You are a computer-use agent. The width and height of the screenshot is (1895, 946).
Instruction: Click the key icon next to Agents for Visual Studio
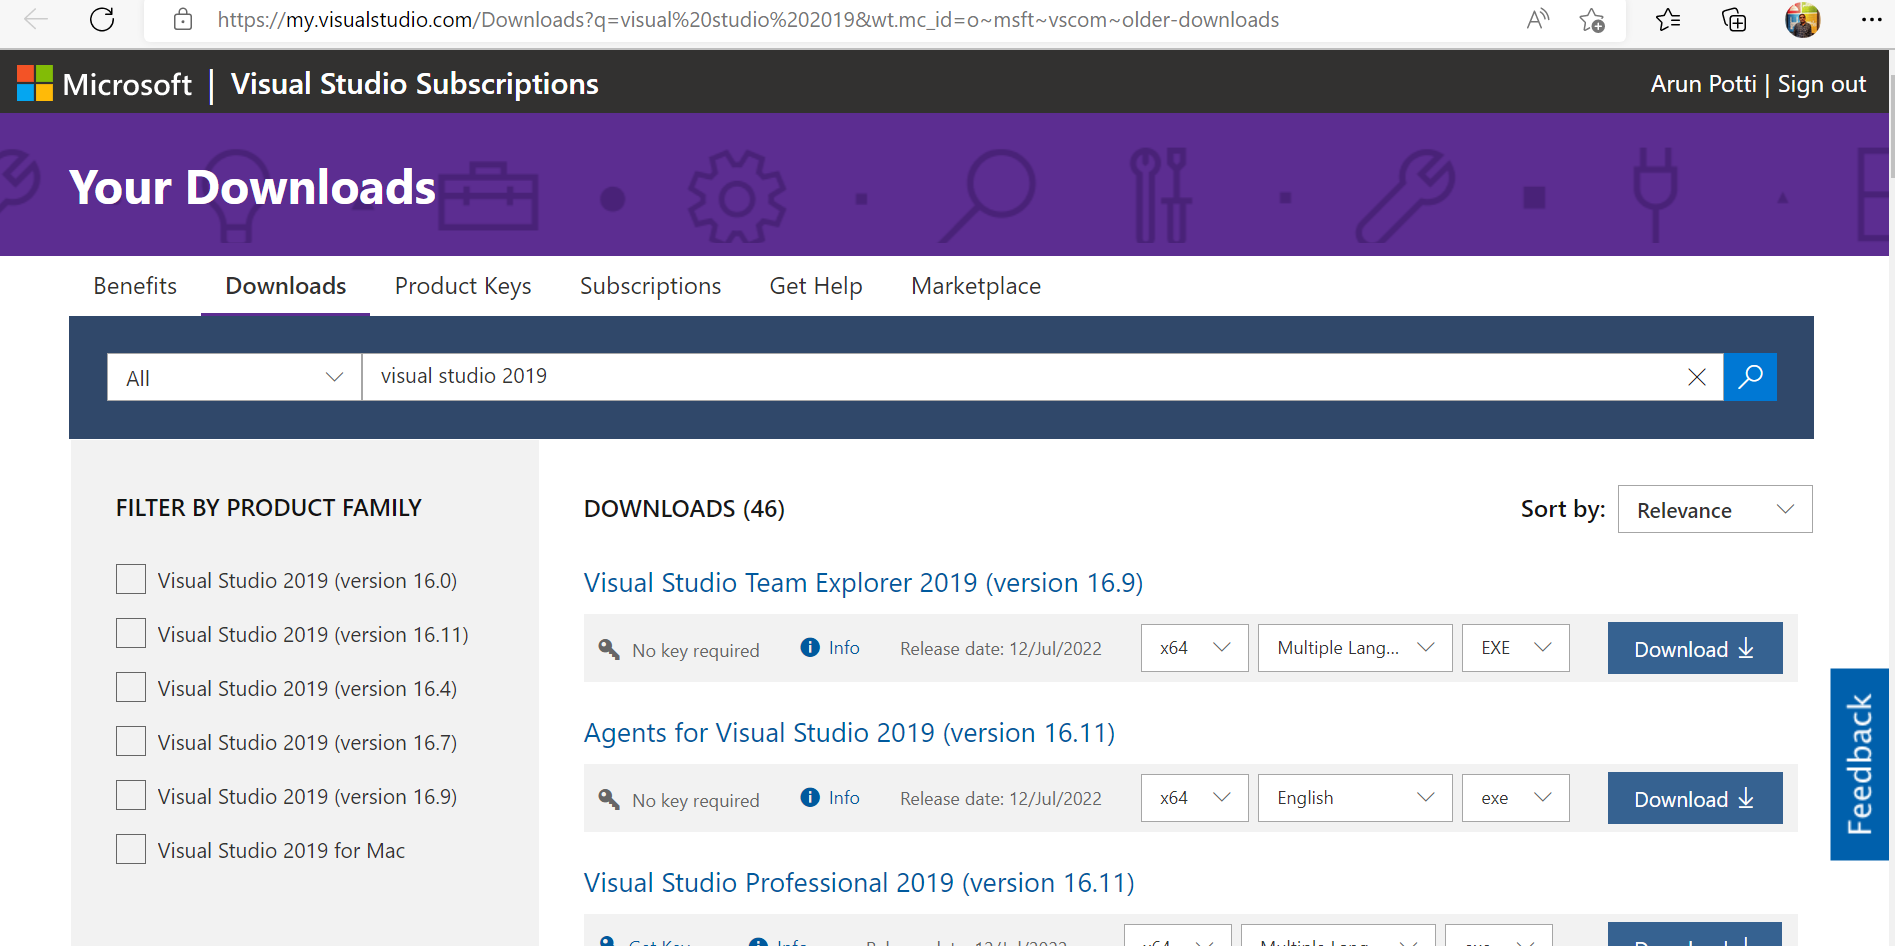609,797
